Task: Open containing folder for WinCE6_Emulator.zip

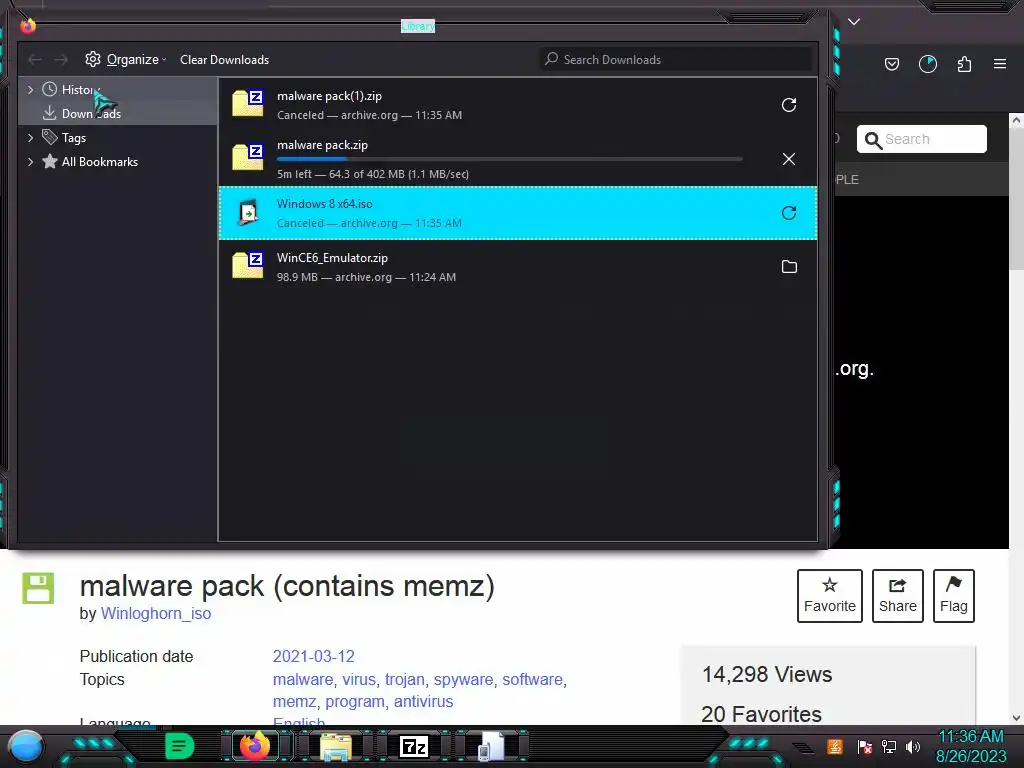Action: coord(789,266)
